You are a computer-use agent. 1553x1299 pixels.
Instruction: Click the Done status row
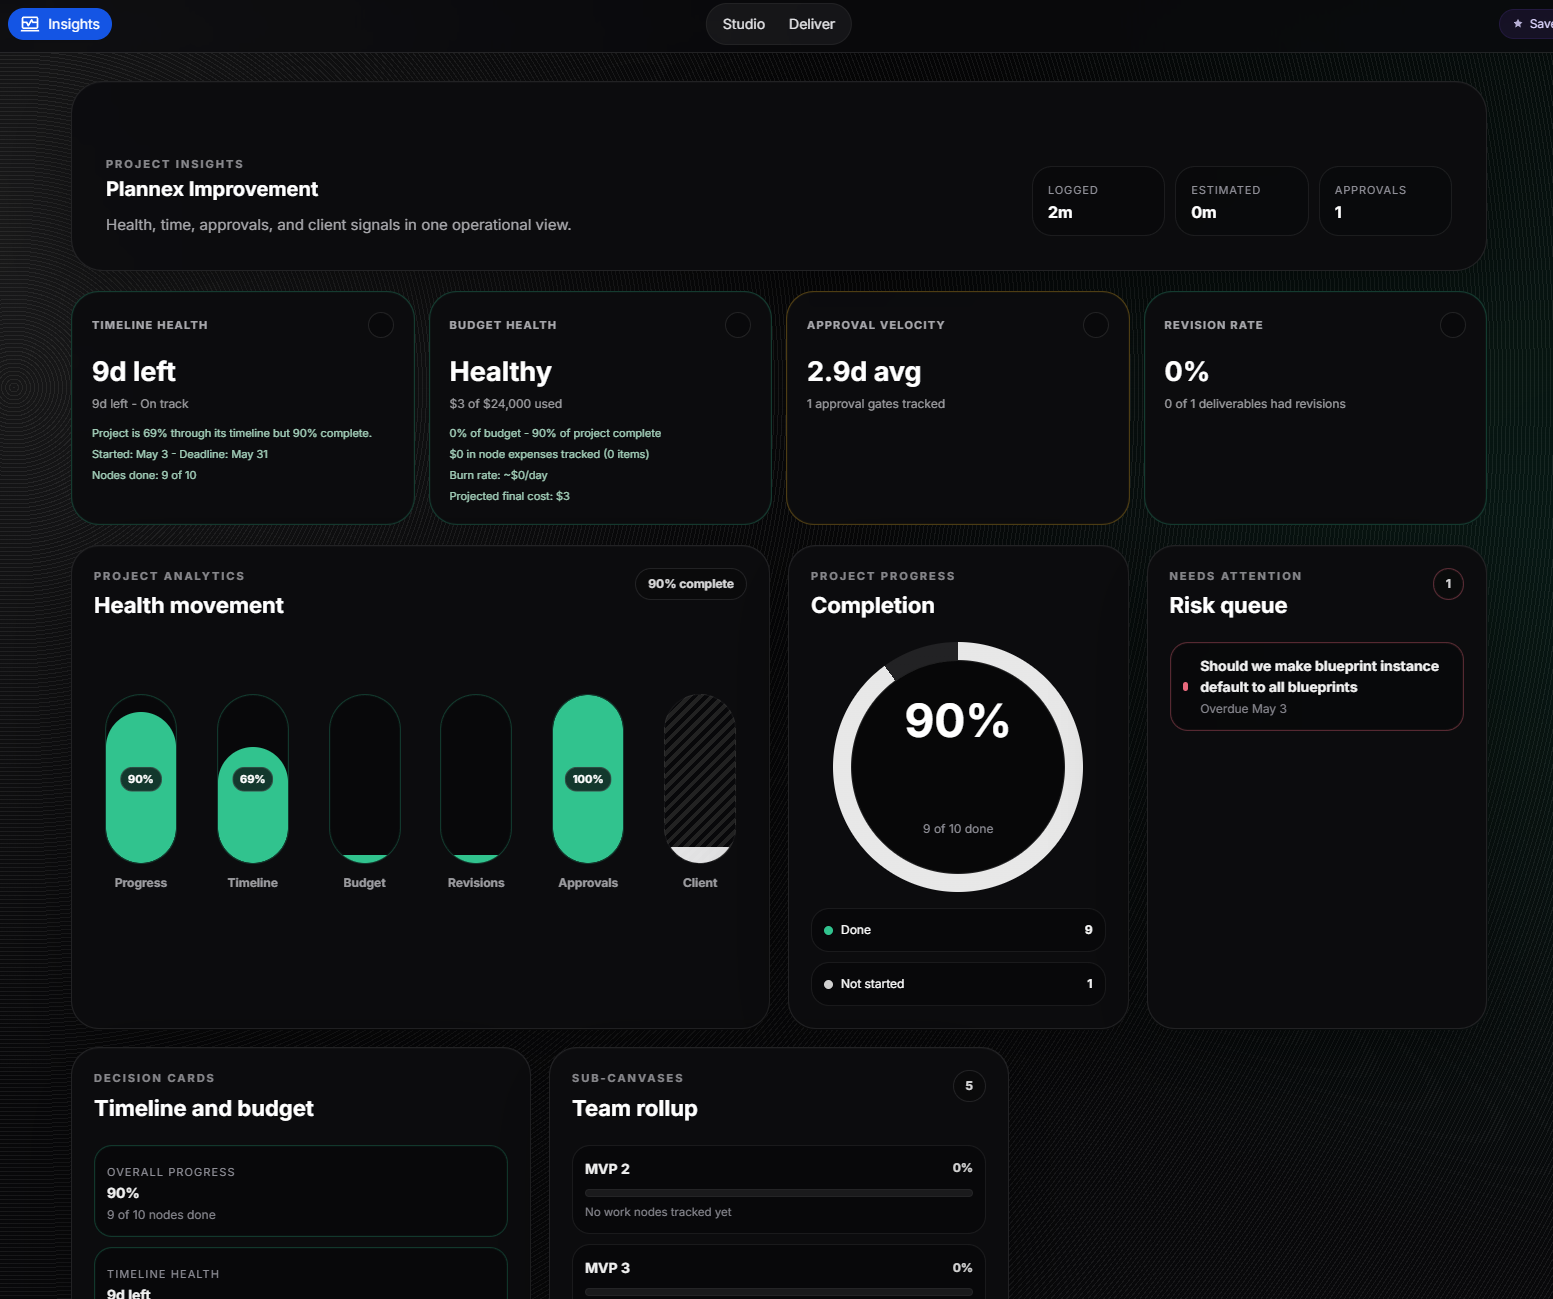(958, 930)
